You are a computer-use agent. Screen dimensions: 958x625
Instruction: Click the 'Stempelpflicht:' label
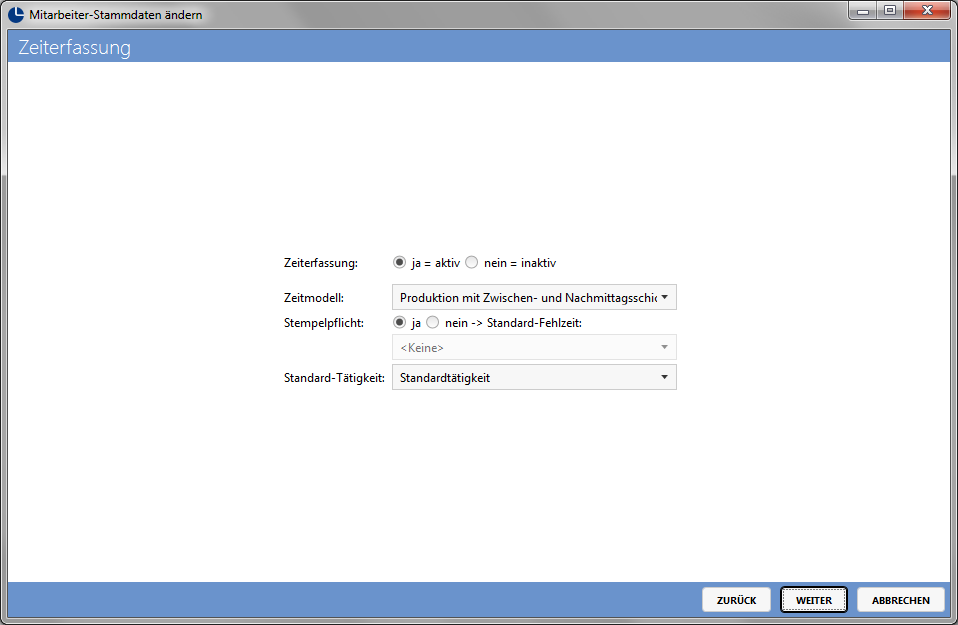click(x=324, y=323)
